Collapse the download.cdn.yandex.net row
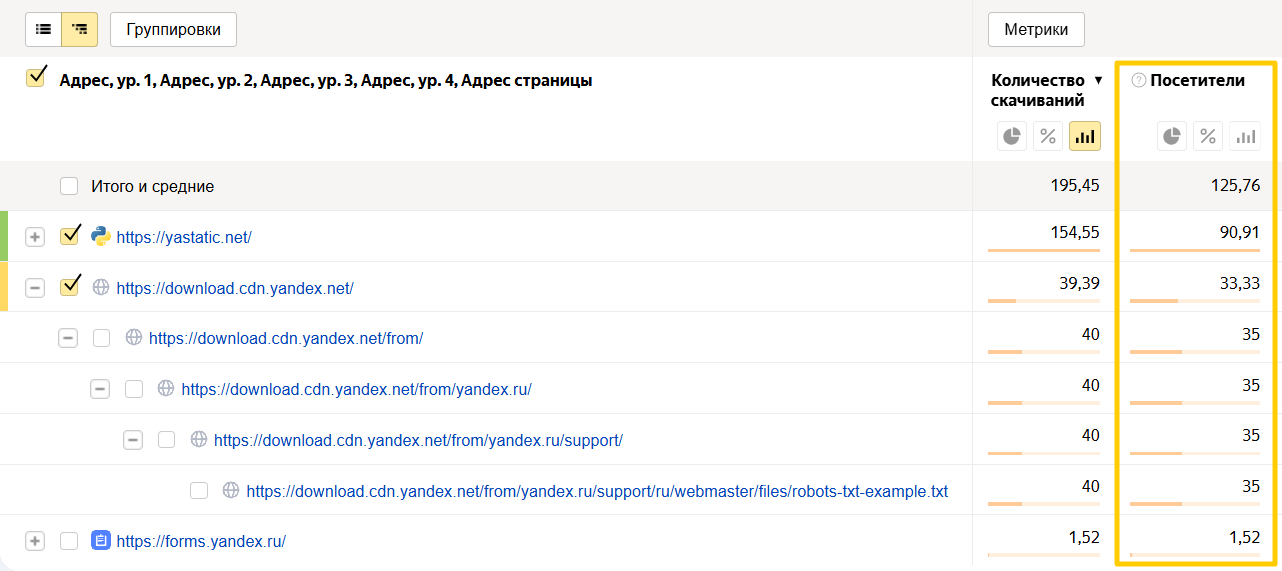 tap(35, 288)
